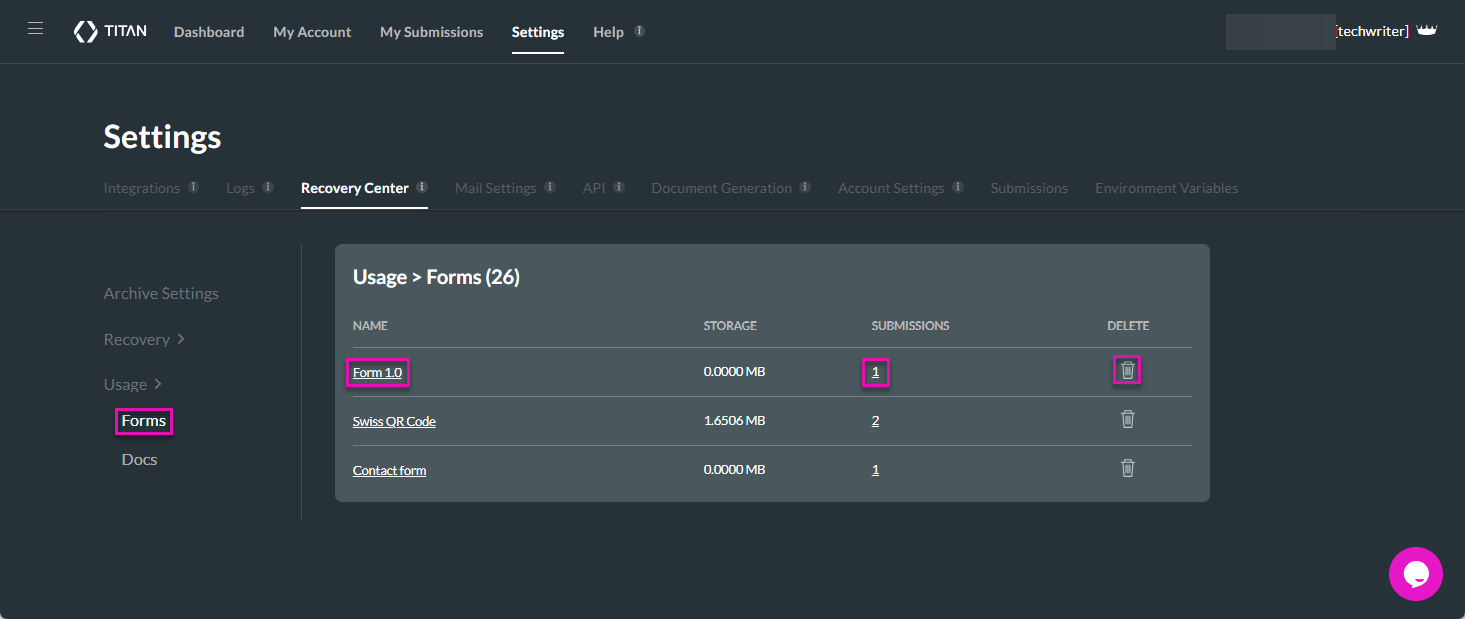Screen dimensions: 1465x619
Task: Navigate to My Submissions
Action: coord(431,31)
